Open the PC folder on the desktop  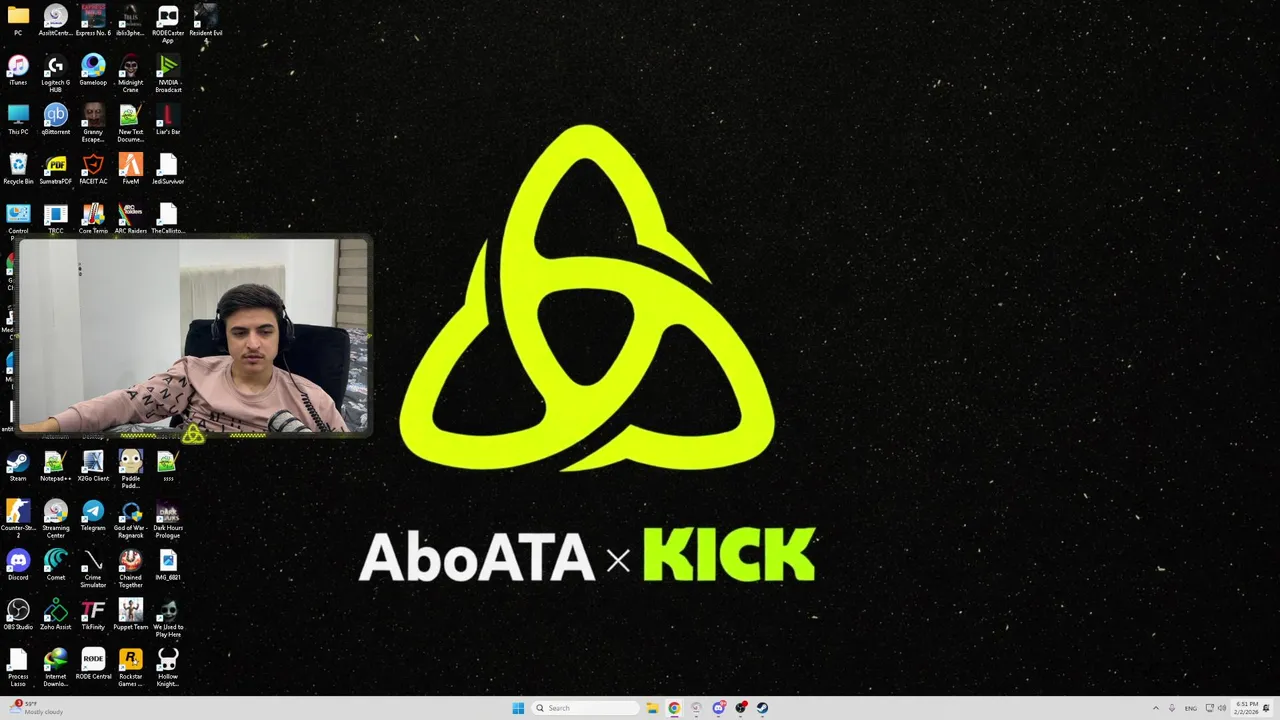coord(18,20)
